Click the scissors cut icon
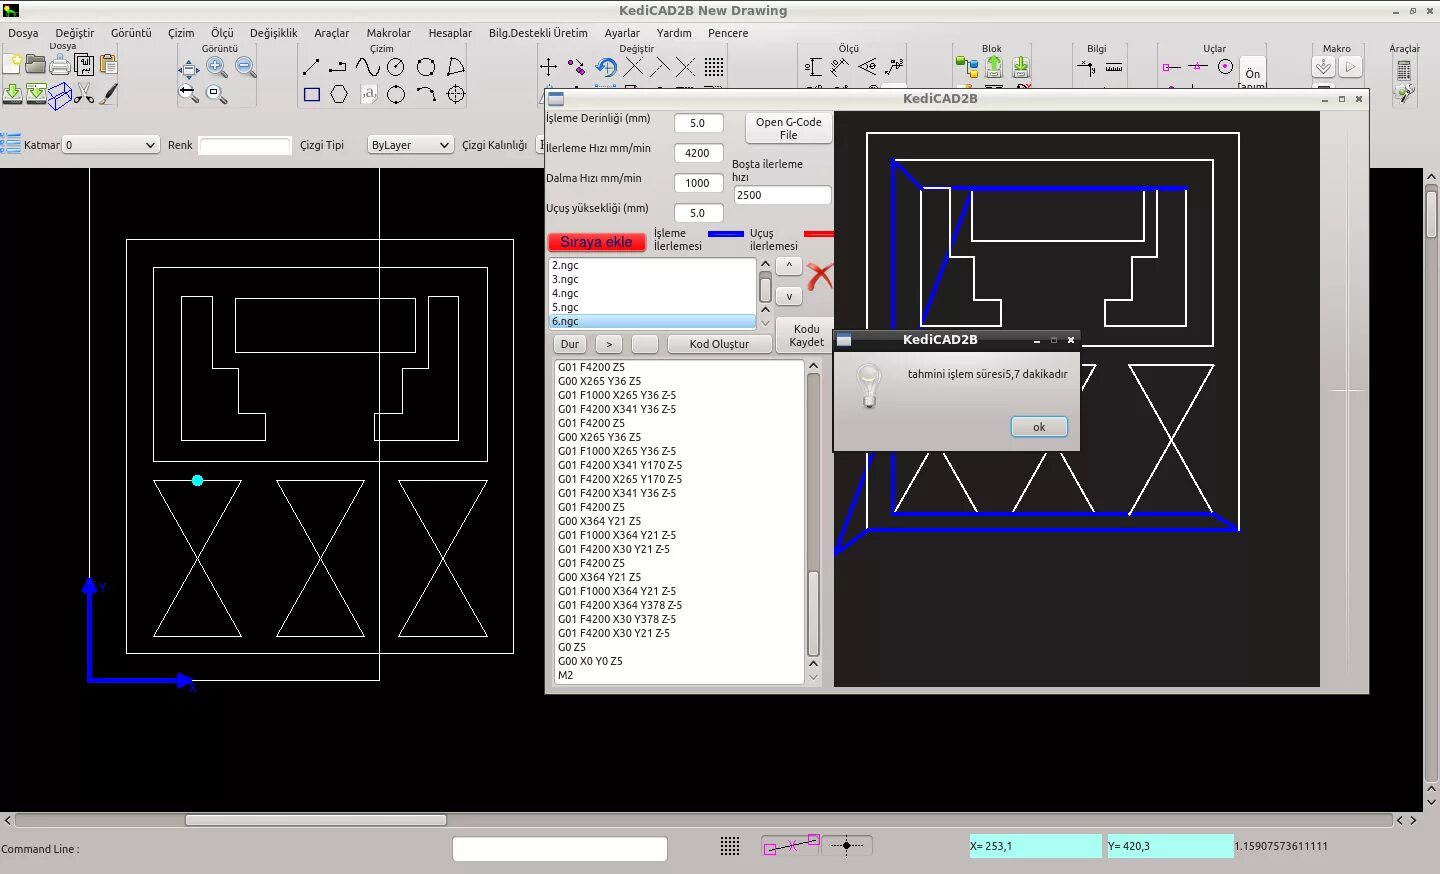The height and width of the screenshot is (874, 1440). (84, 94)
